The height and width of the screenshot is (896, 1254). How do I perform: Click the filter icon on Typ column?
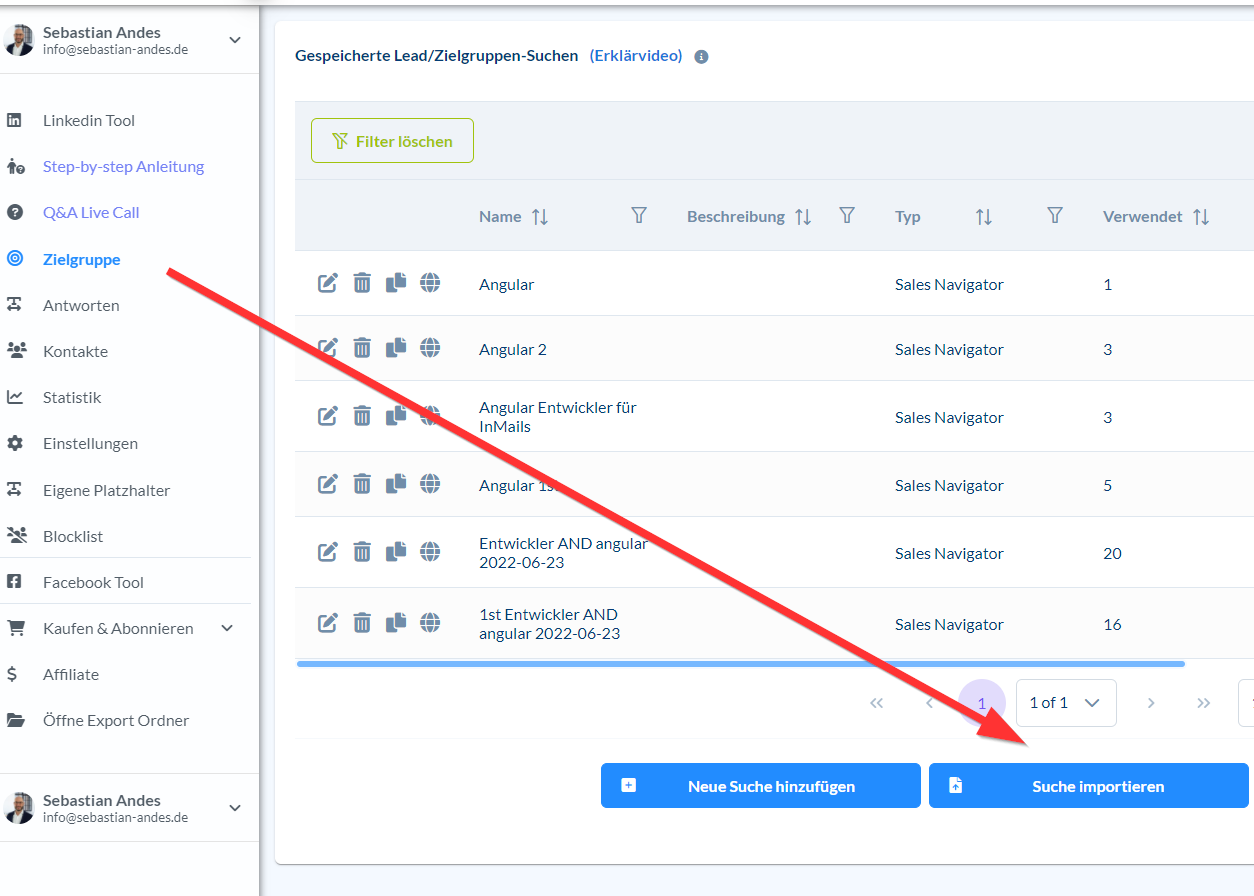click(1054, 216)
